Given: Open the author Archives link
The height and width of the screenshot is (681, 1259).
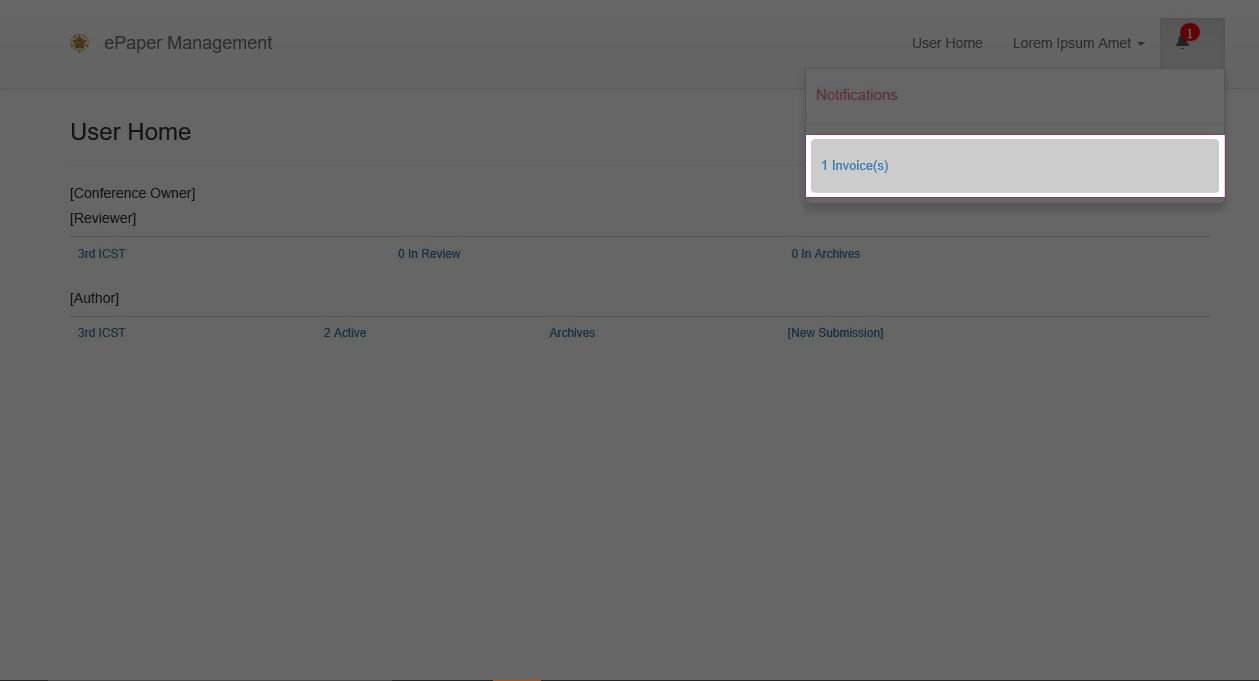Looking at the screenshot, I should click(x=572, y=333).
